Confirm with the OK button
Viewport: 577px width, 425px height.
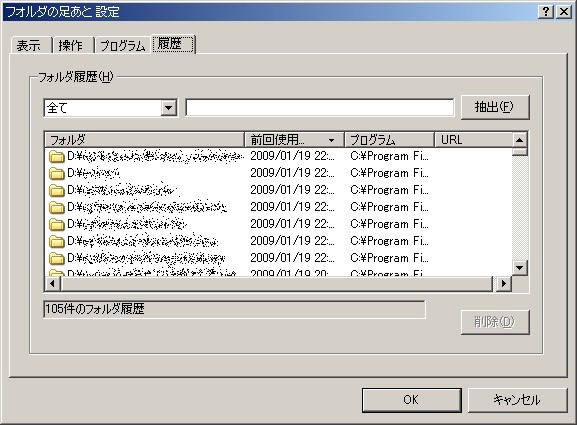[x=411, y=400]
